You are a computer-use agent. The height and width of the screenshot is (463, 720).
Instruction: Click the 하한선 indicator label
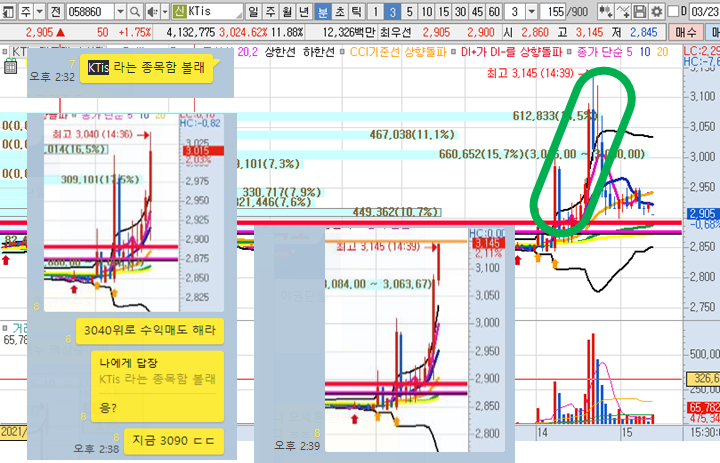click(319, 52)
